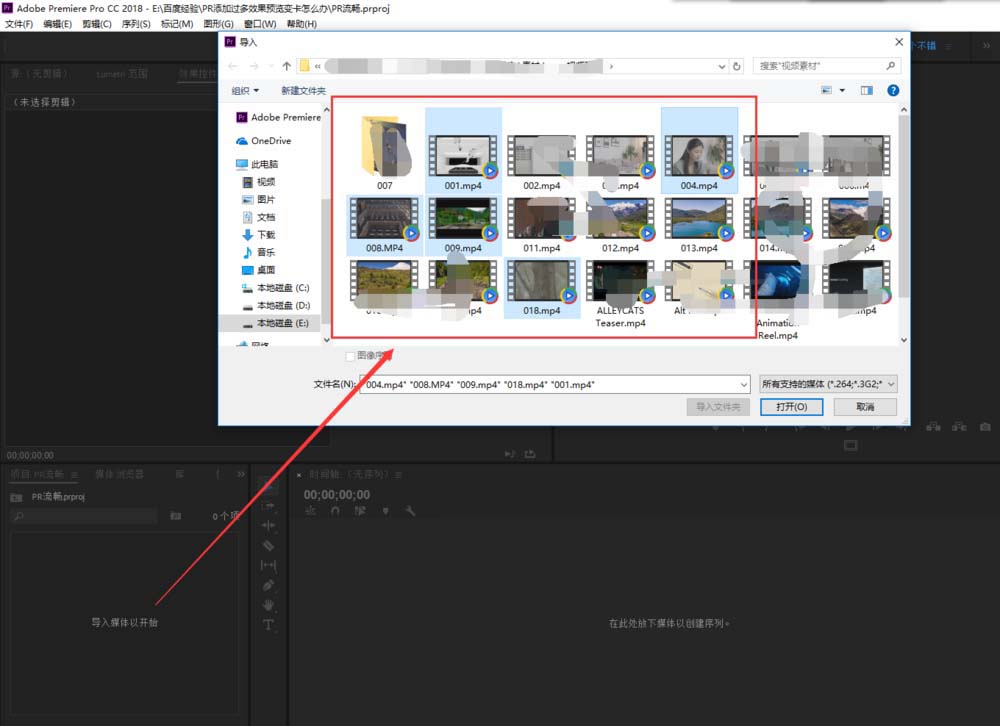The image size is (1000, 726).
Task: Select the Ripple Edit tool
Action: tap(268, 525)
